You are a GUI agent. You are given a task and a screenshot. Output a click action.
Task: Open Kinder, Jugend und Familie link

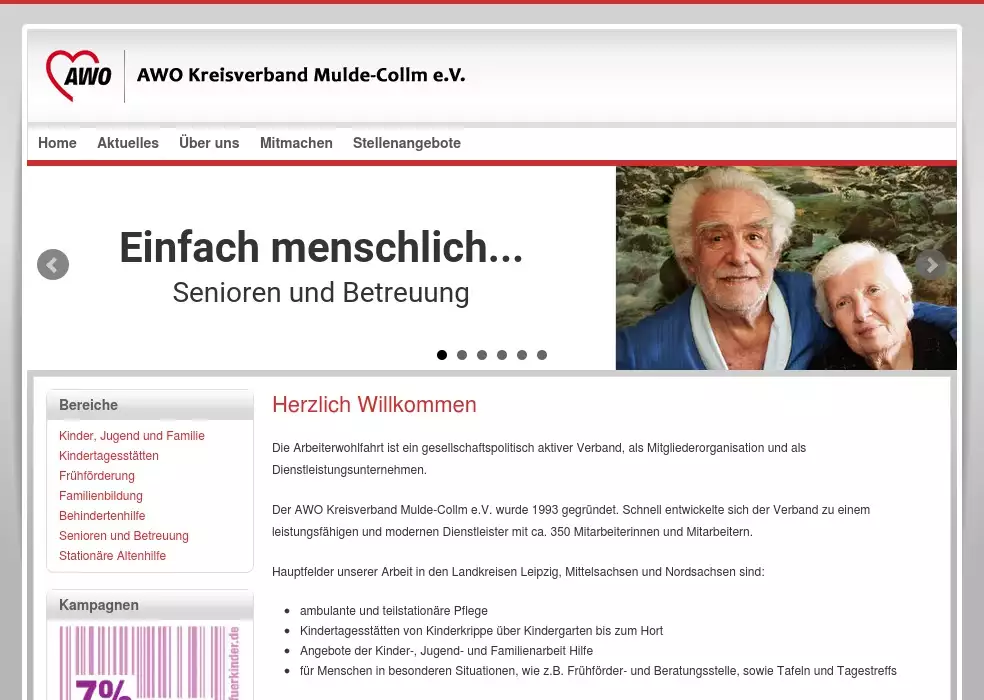coord(132,436)
